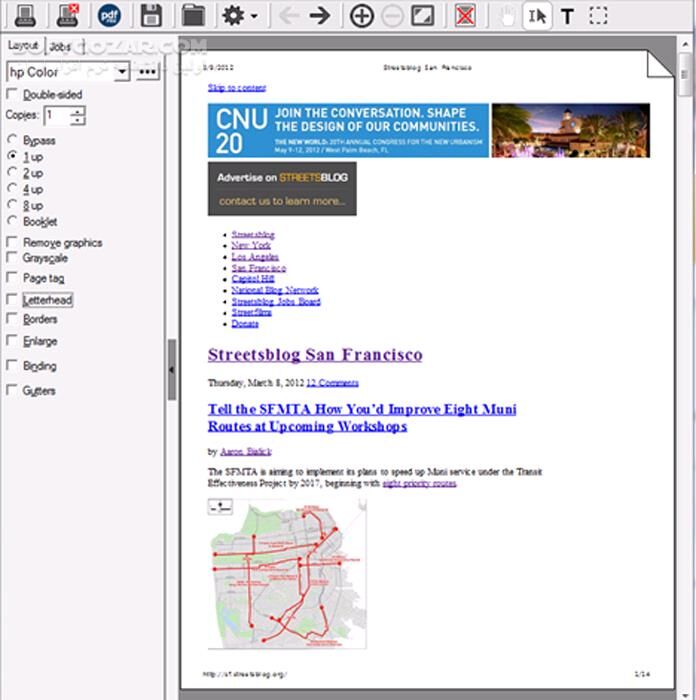Click the printer properties ellipsis button
The image size is (696, 700).
(x=148, y=72)
